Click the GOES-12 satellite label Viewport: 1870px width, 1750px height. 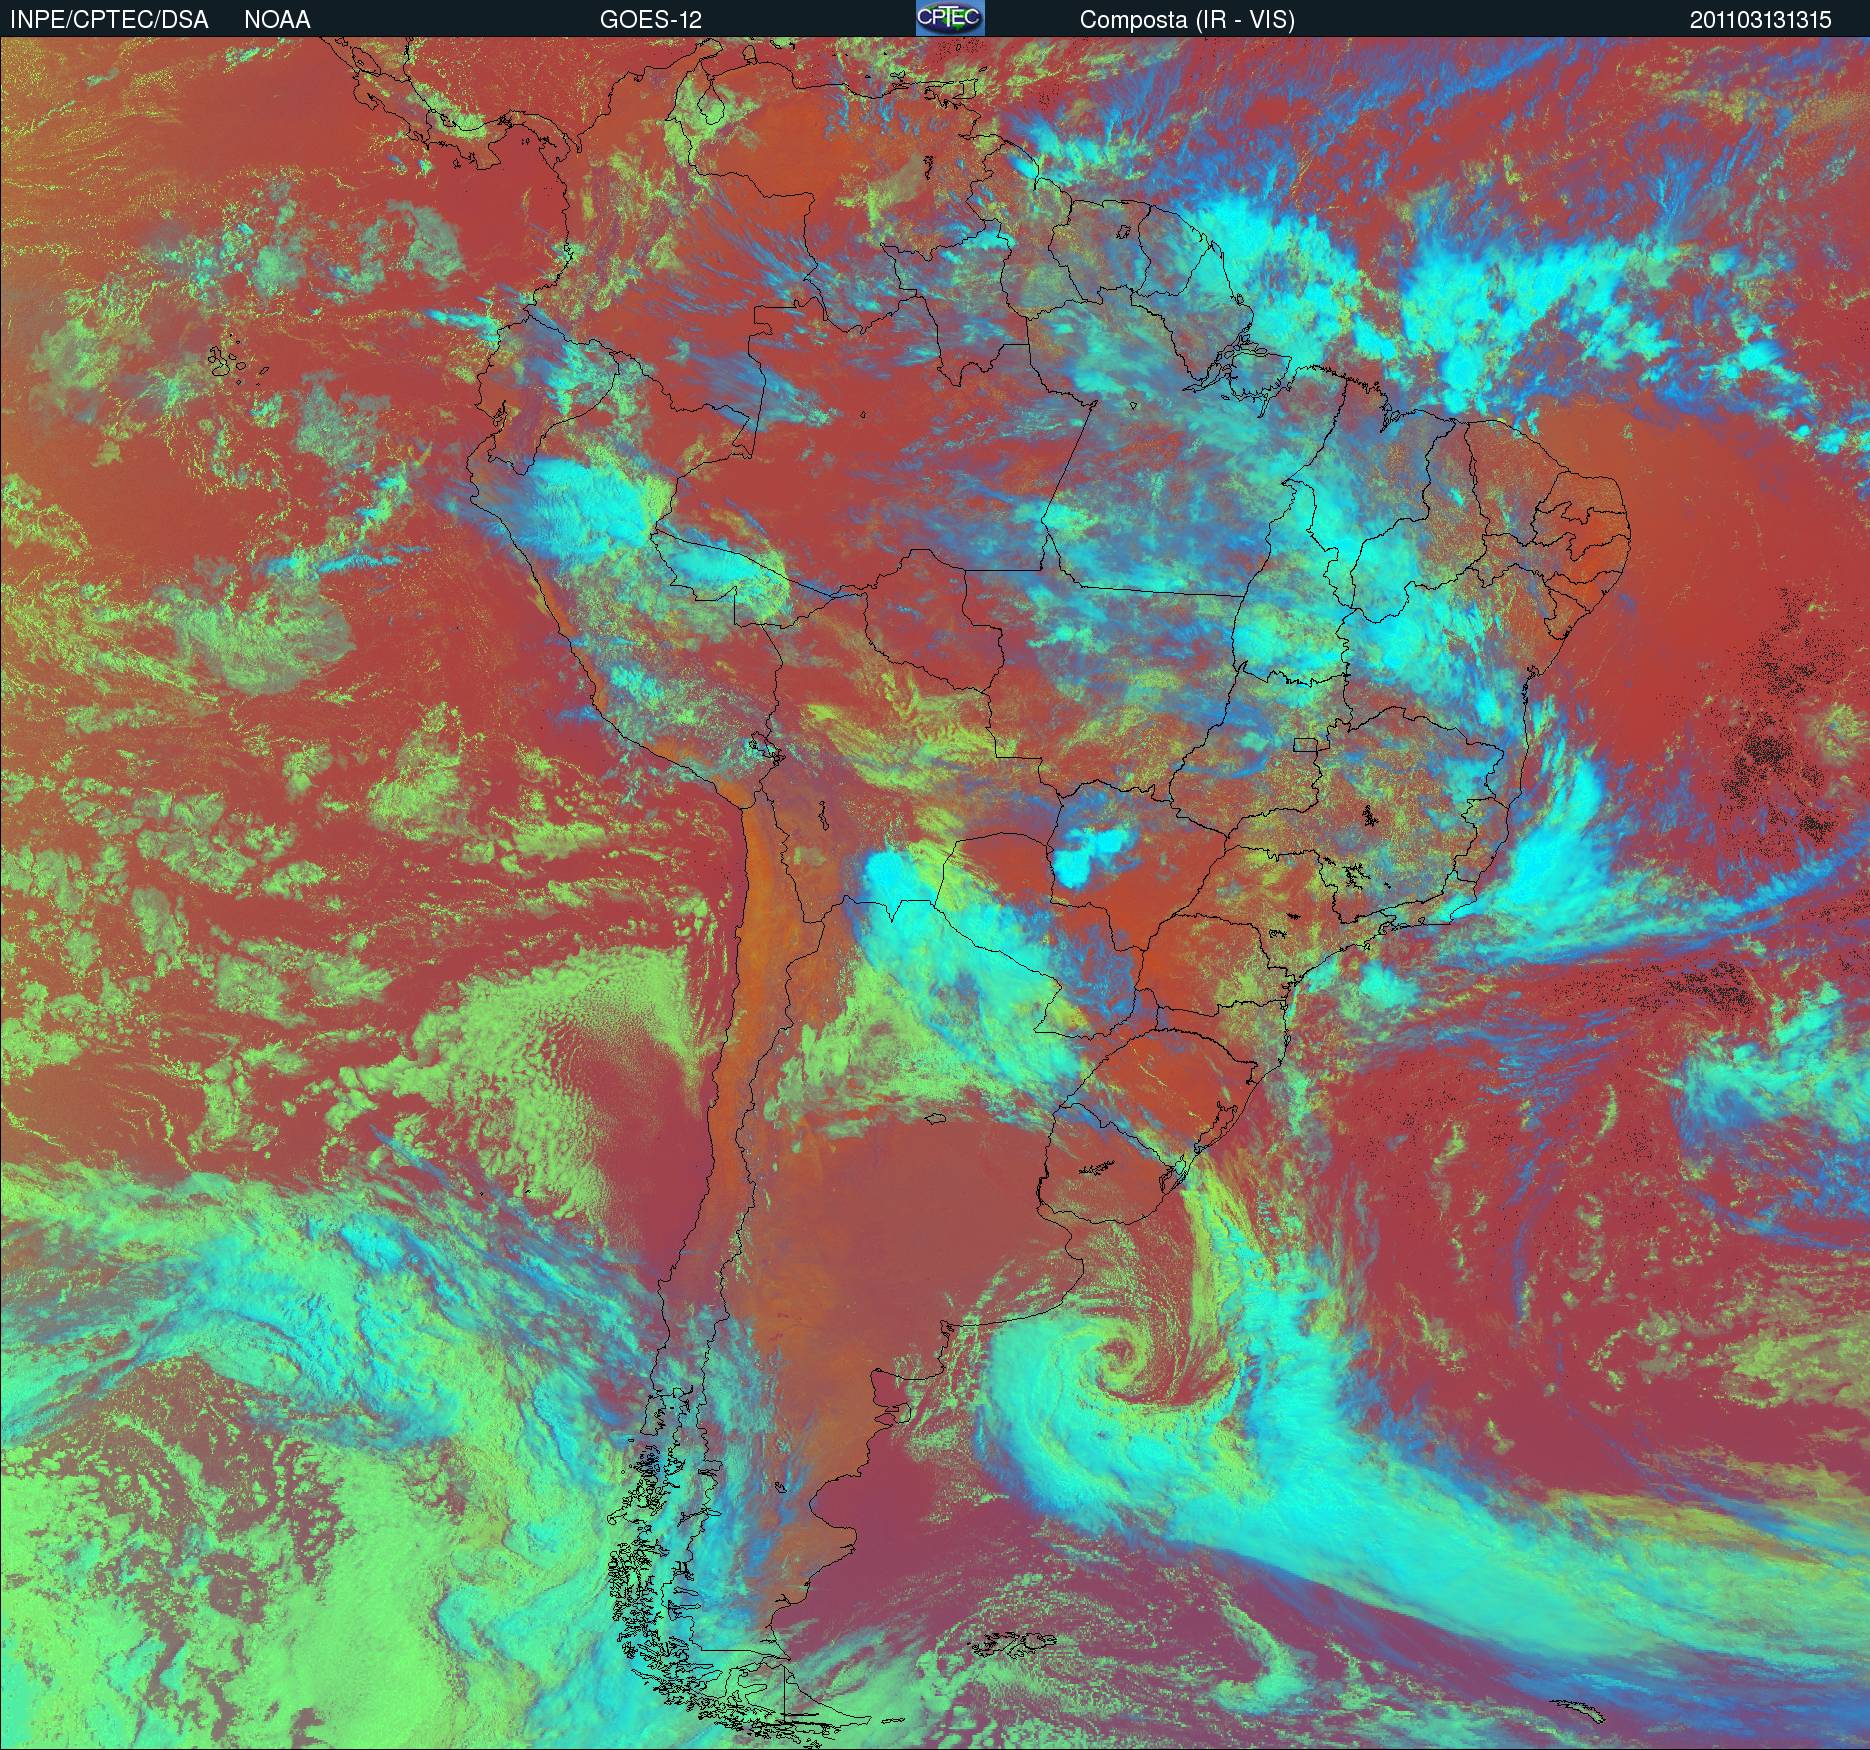tap(650, 20)
